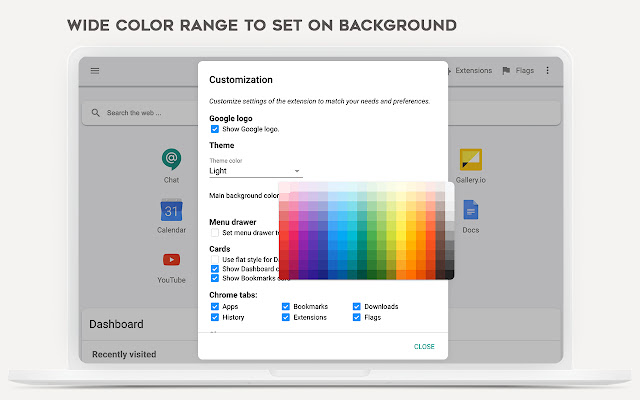The width and height of the screenshot is (640, 400).
Task: Launch the Calendar app icon
Action: [171, 211]
